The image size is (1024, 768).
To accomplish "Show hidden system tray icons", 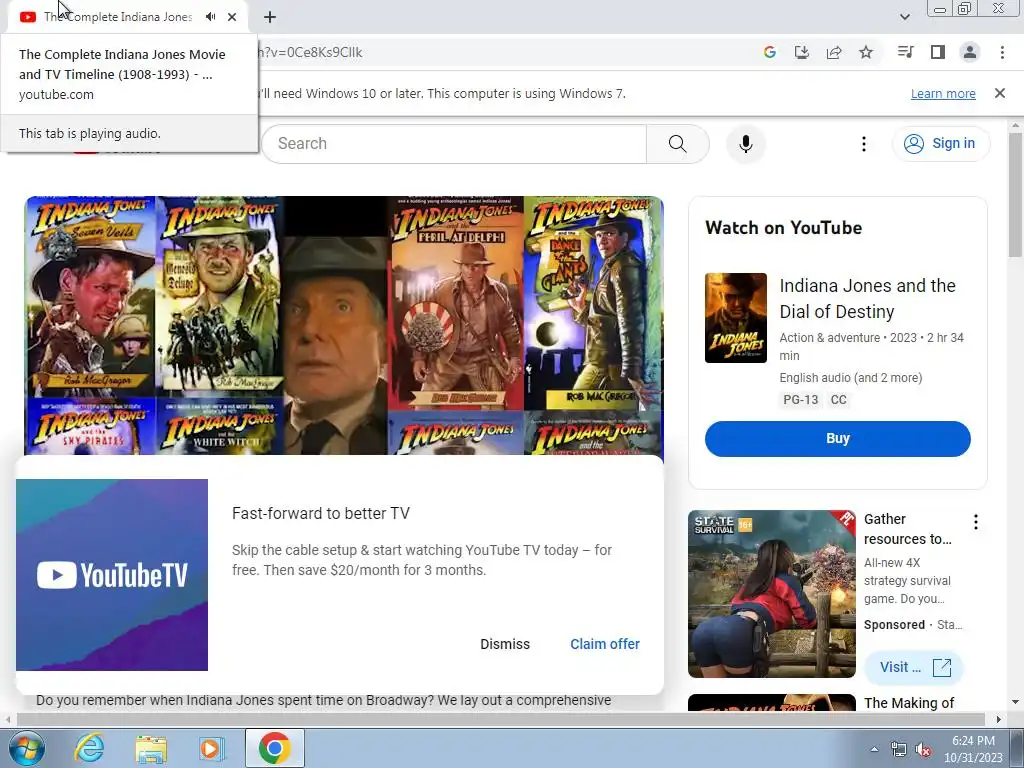I will click(874, 749).
